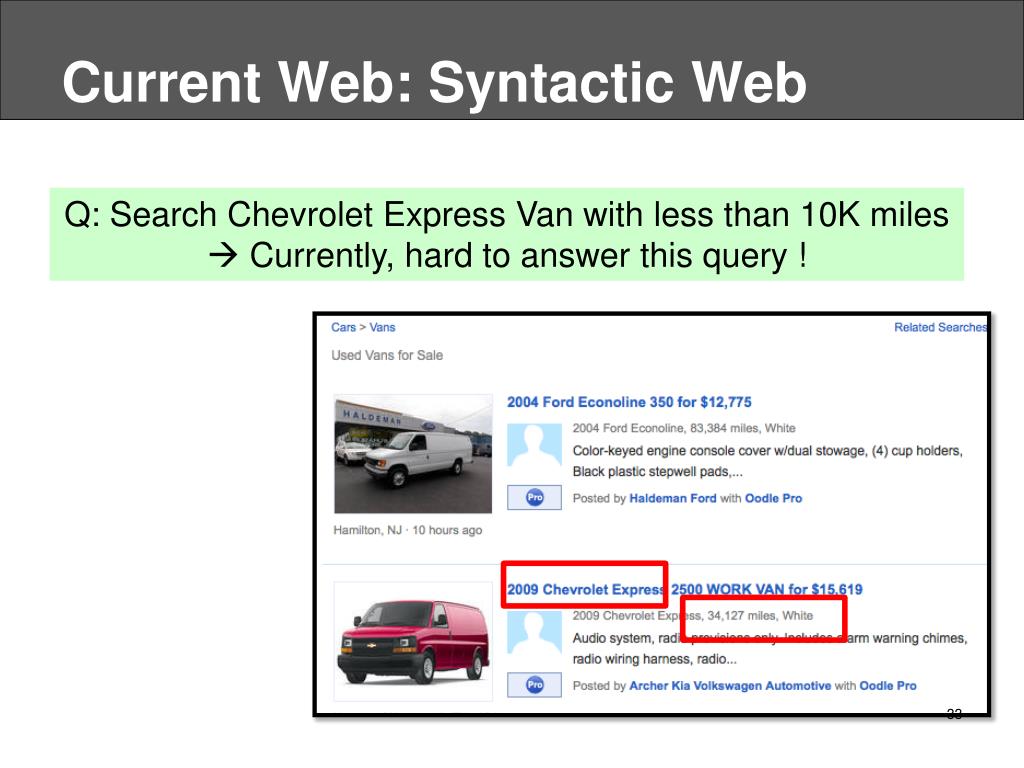
Task: Open Related Searches link
Action: [940, 327]
